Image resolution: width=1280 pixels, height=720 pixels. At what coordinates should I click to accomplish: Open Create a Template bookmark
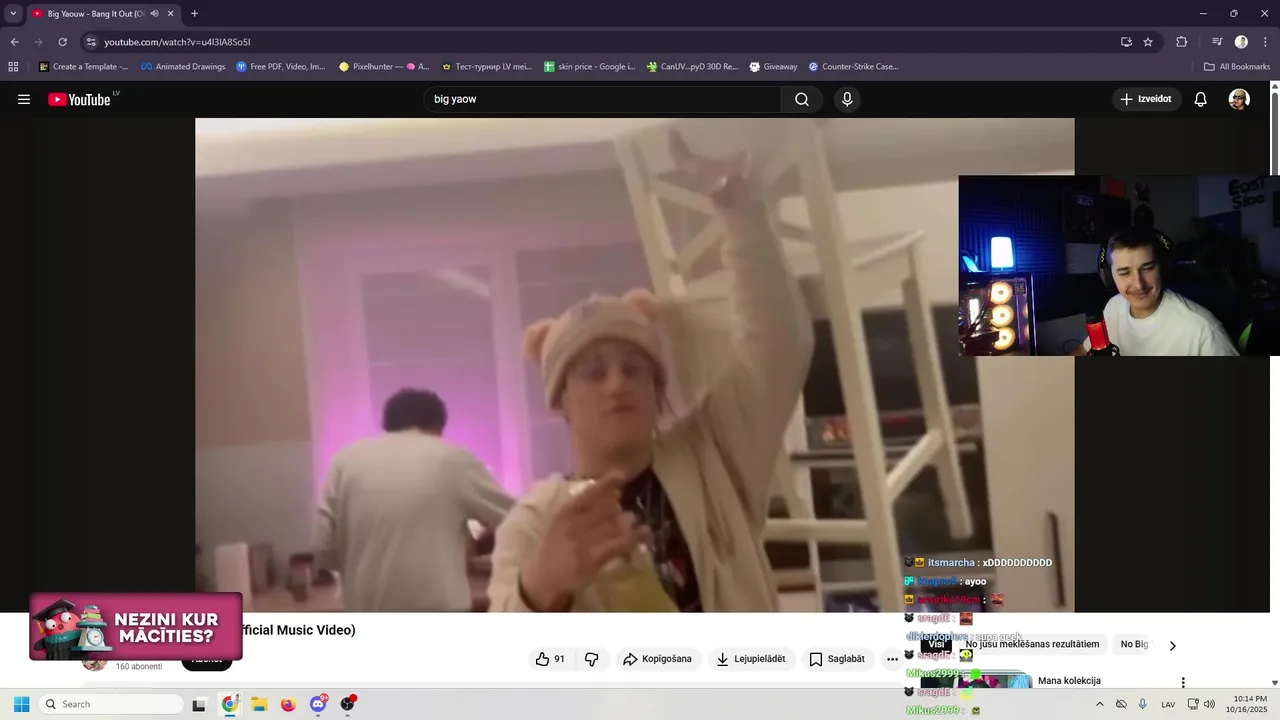click(83, 67)
